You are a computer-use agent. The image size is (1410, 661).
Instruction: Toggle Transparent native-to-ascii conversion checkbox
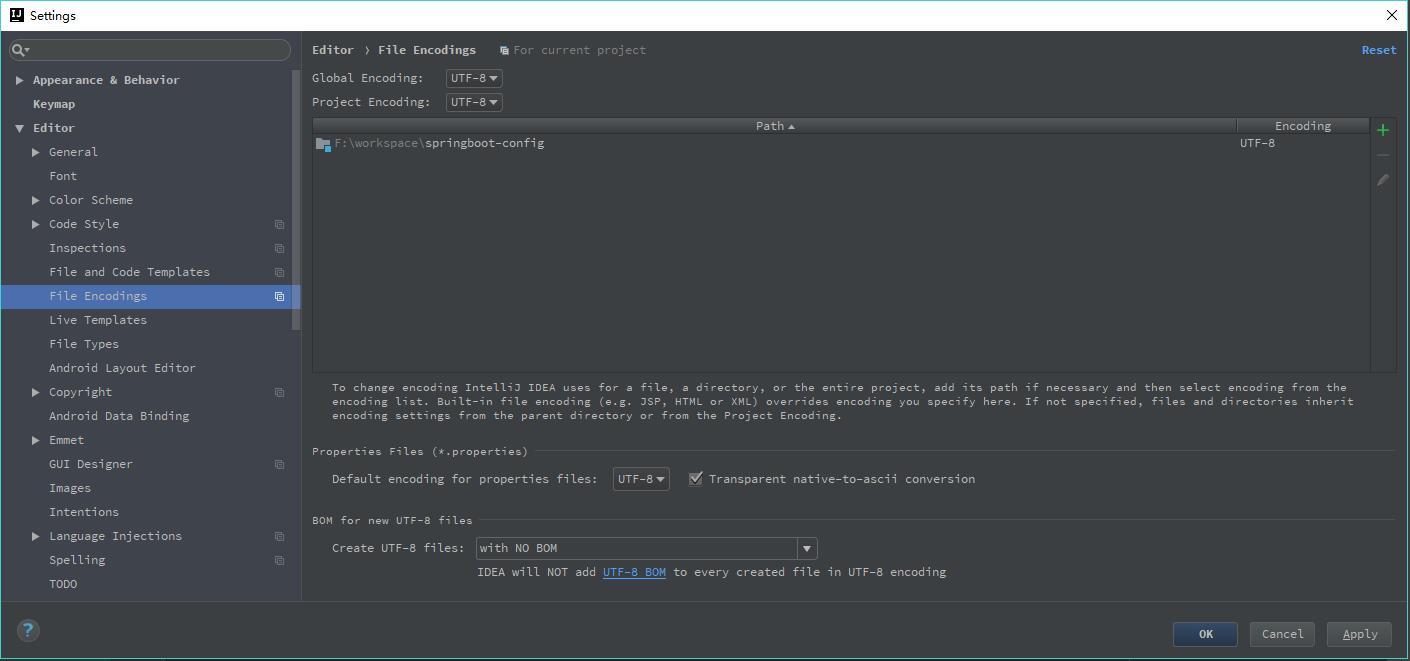point(696,479)
